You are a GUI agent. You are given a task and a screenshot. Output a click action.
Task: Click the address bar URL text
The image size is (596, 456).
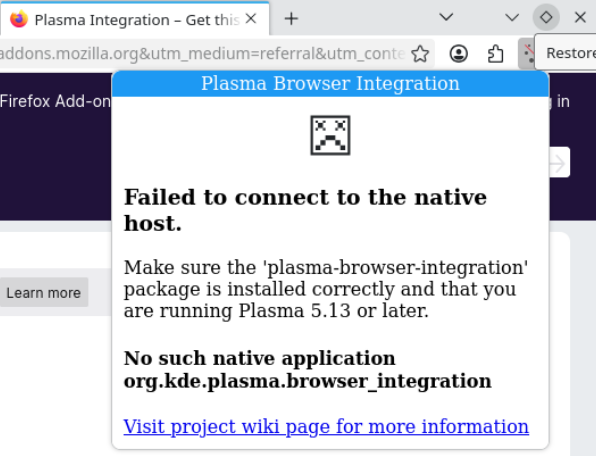pos(203,54)
